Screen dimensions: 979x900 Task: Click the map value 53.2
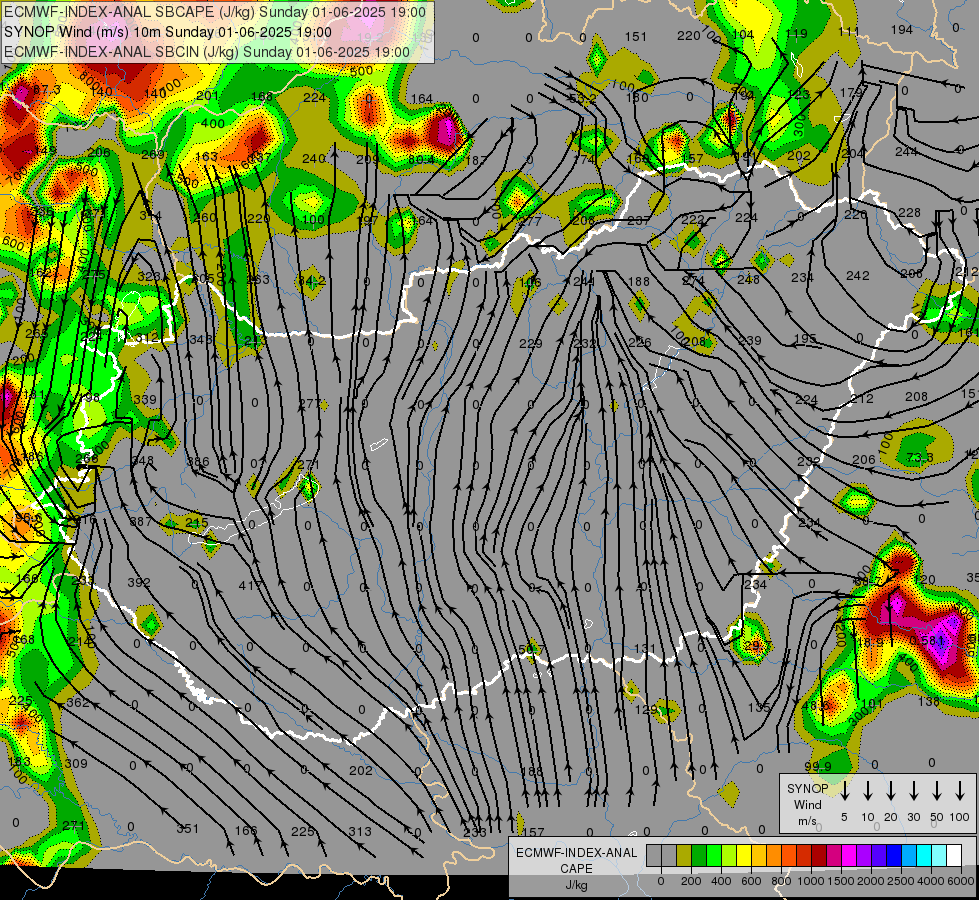[582, 98]
